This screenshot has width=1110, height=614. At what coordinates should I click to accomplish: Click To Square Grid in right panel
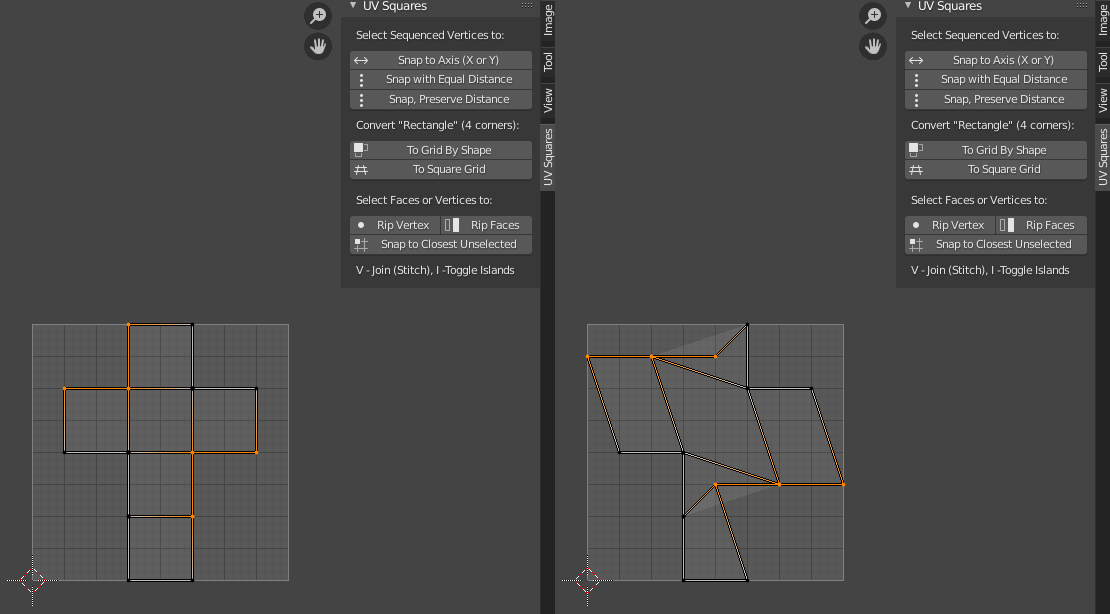click(996, 169)
